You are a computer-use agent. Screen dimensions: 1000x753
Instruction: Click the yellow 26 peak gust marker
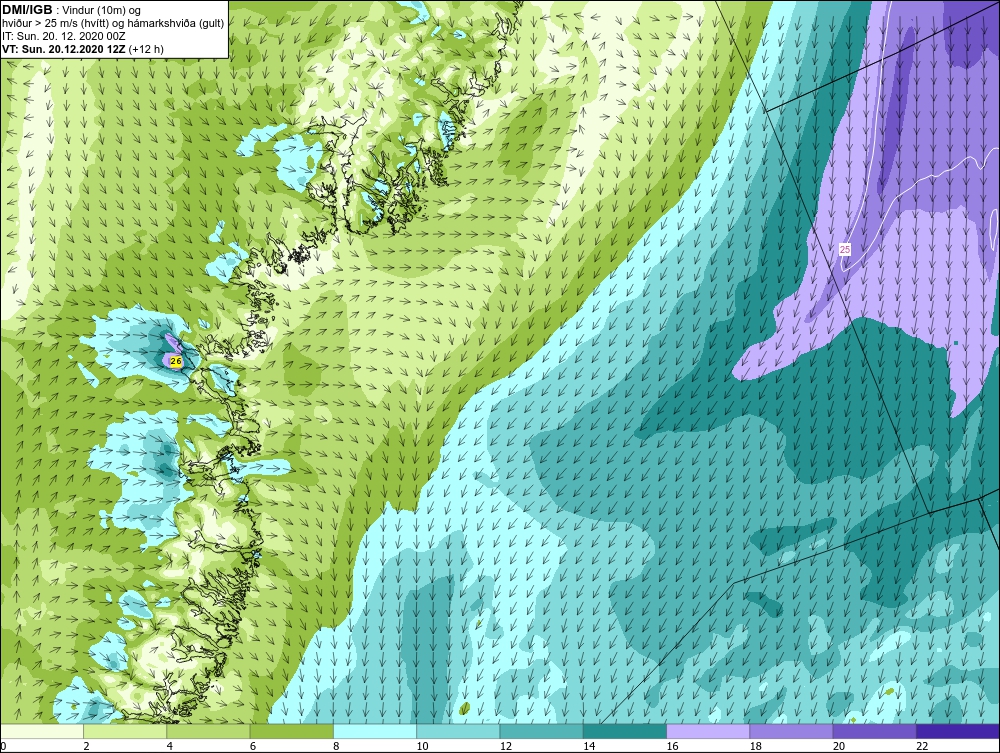pos(177,361)
